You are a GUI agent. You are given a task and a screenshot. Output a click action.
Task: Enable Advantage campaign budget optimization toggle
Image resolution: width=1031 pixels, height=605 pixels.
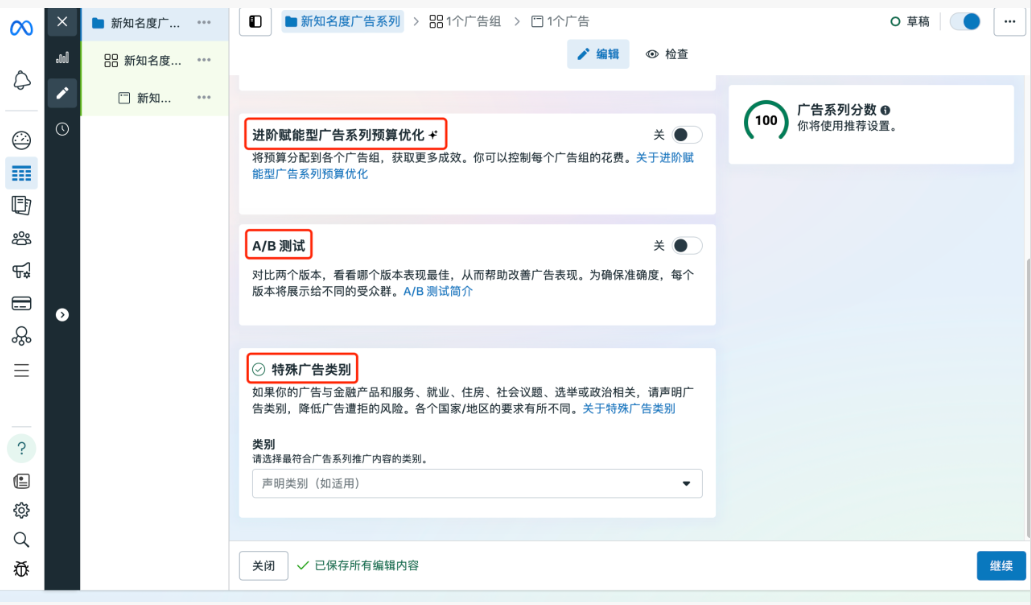pos(686,134)
